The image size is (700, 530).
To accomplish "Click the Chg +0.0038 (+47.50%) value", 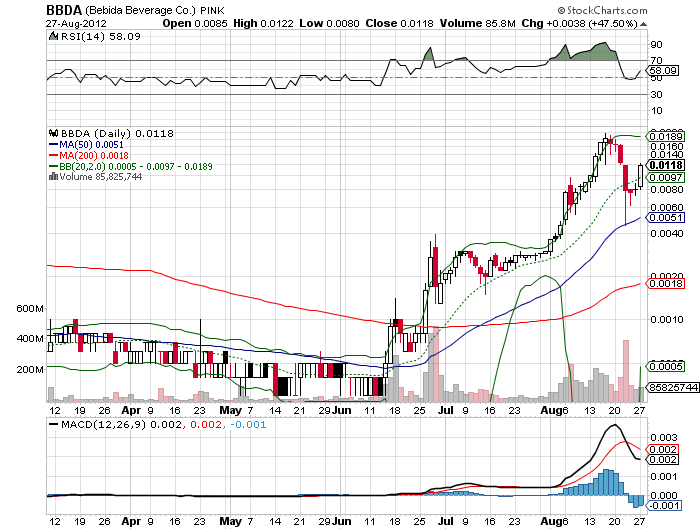I will (x=579, y=23).
